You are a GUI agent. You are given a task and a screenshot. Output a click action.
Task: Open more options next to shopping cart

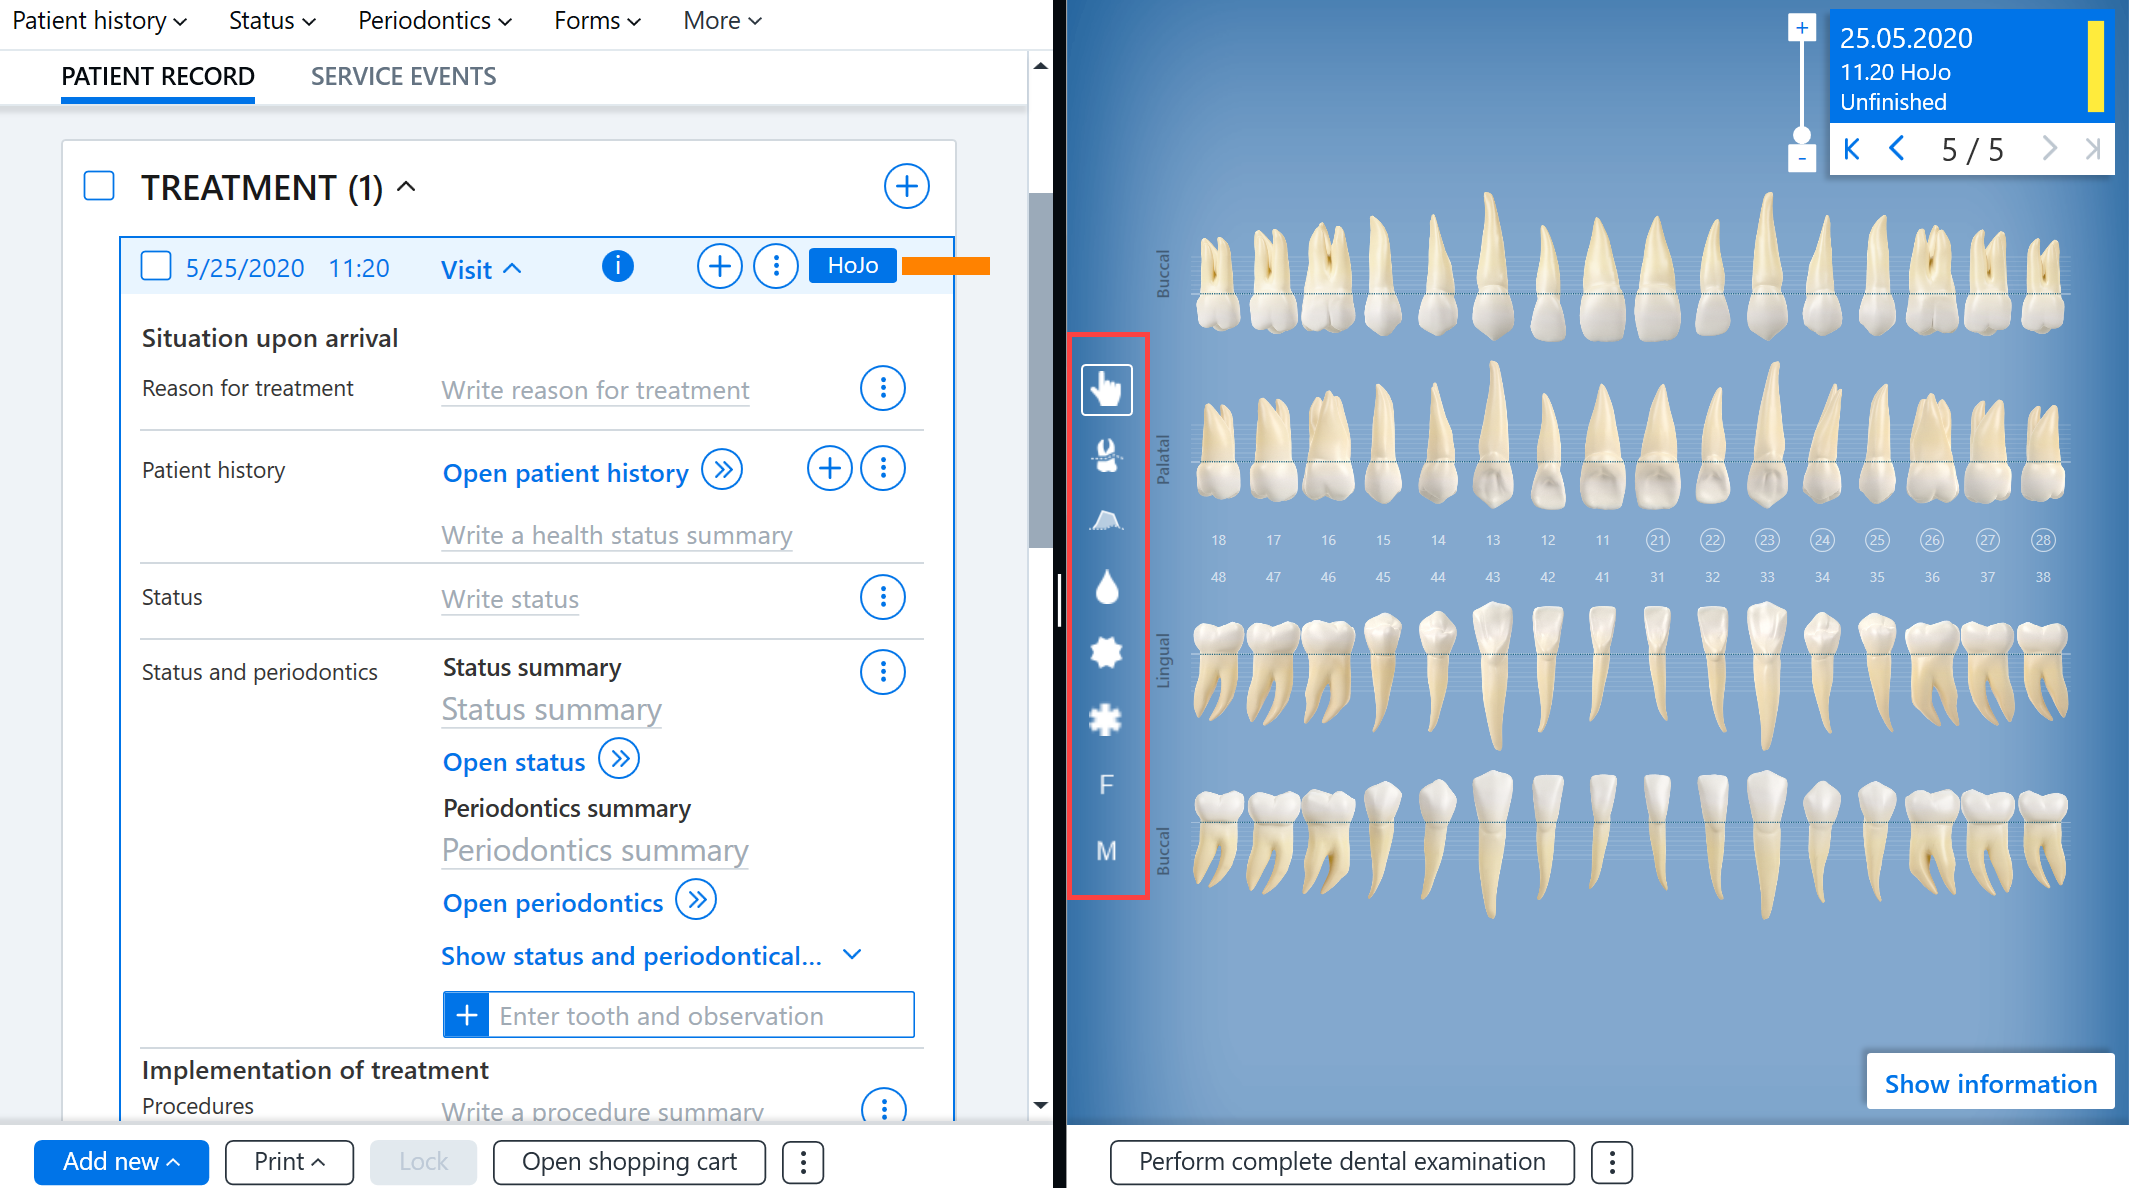(x=803, y=1162)
